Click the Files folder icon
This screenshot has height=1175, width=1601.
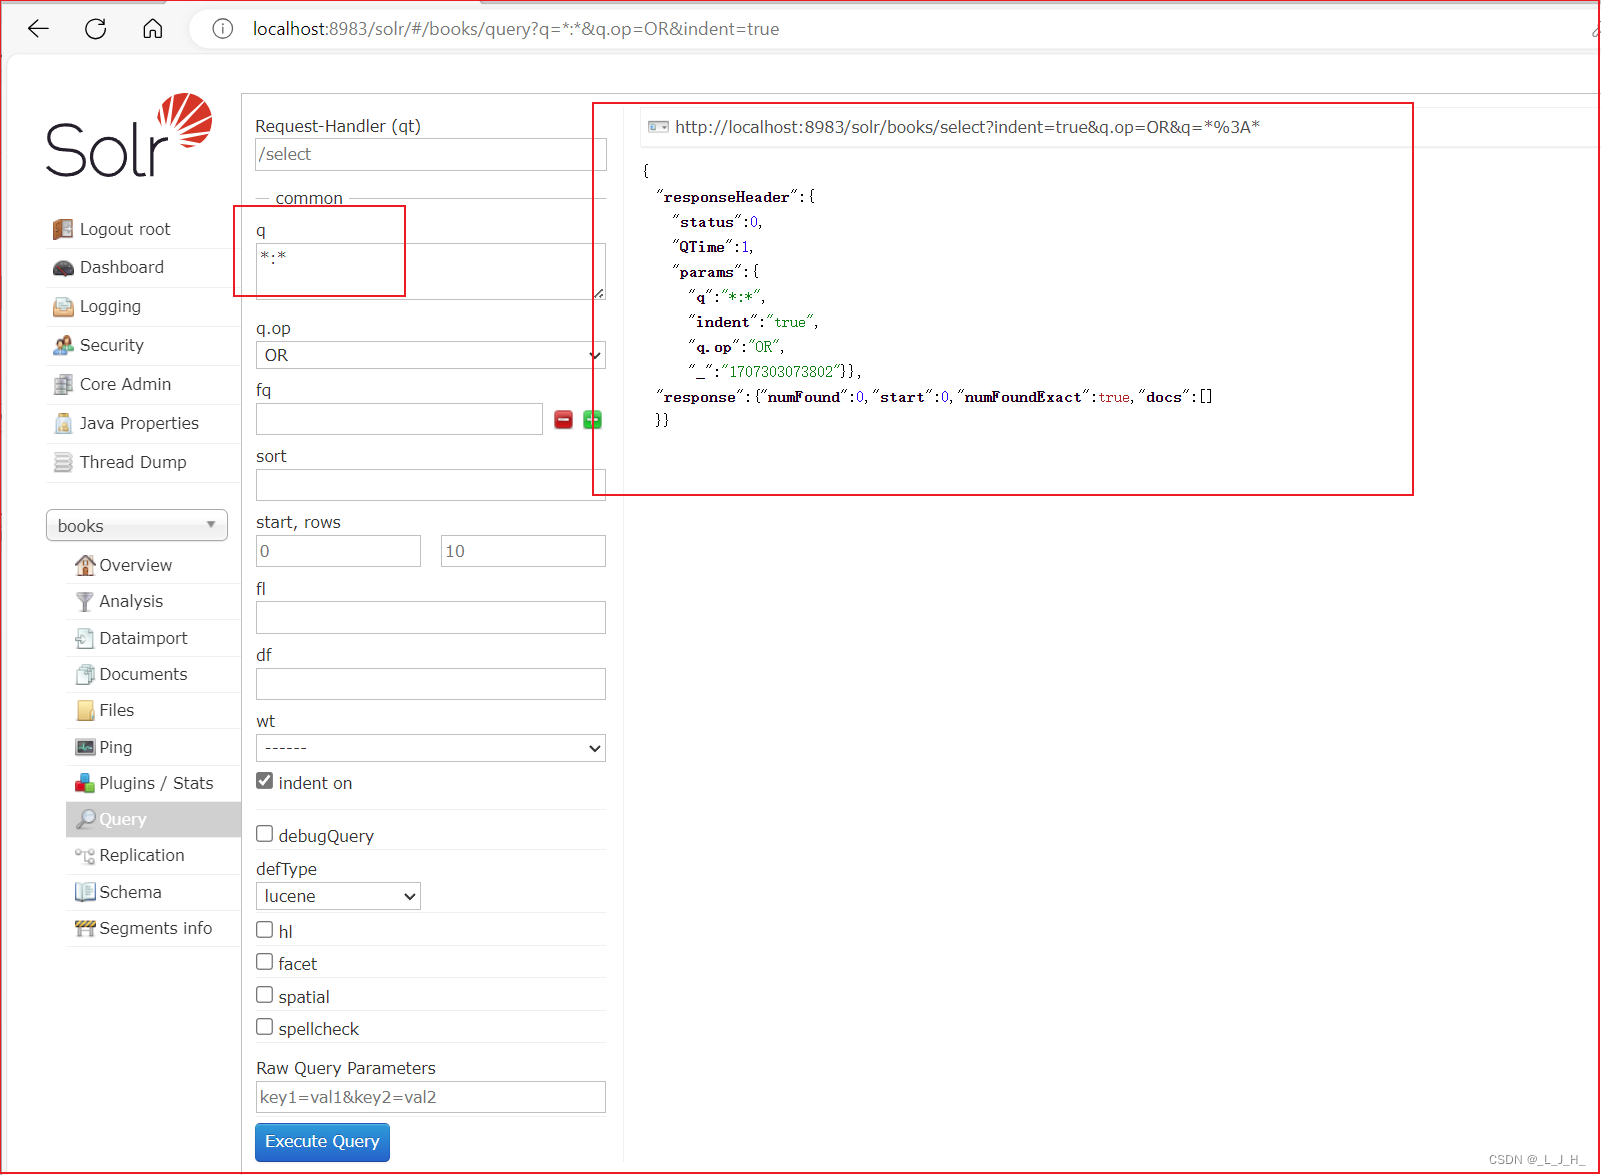pos(86,710)
